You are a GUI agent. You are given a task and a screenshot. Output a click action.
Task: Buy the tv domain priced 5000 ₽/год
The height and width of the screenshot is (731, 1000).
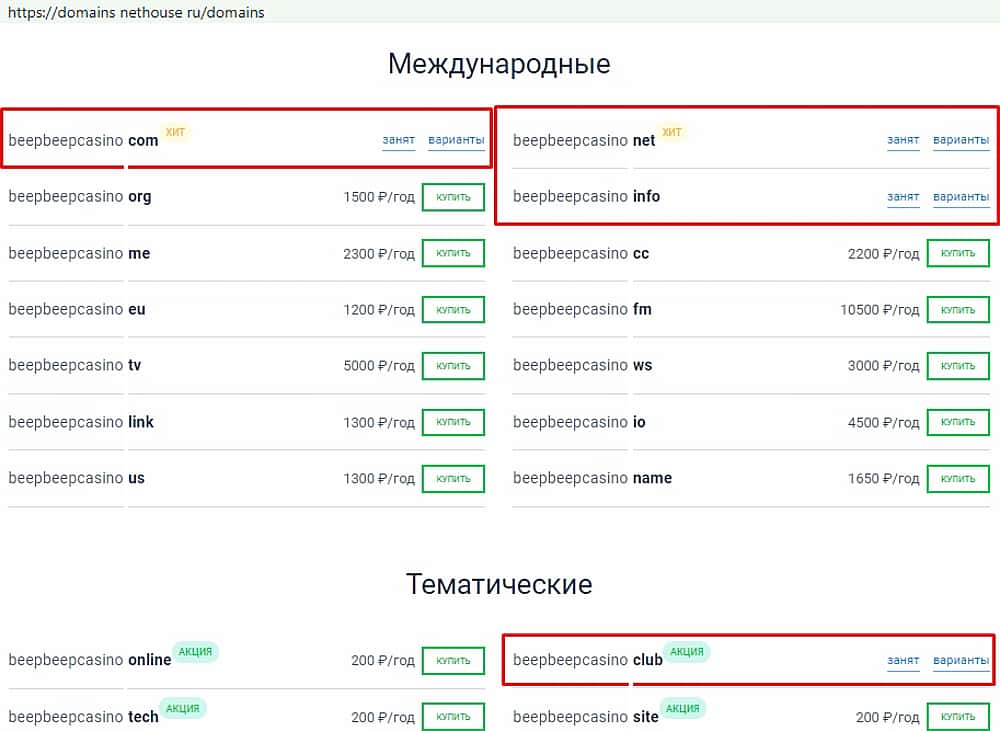coord(453,366)
